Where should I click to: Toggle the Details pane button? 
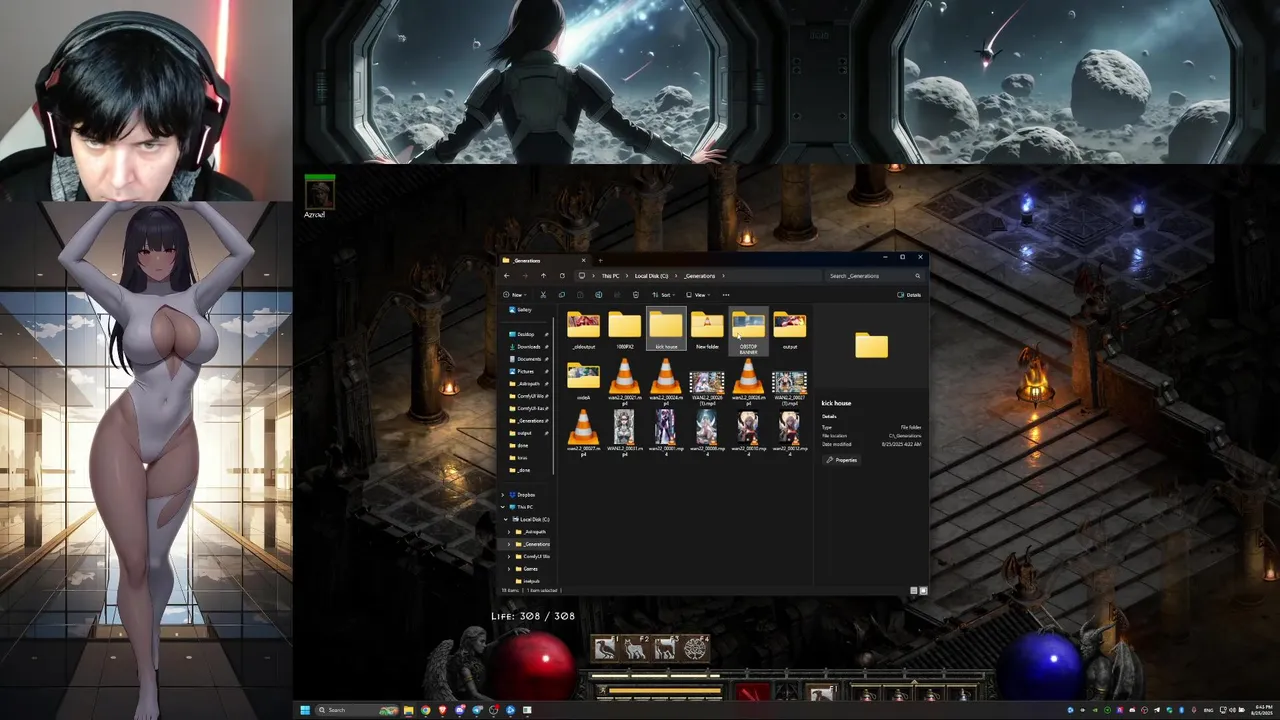point(909,295)
